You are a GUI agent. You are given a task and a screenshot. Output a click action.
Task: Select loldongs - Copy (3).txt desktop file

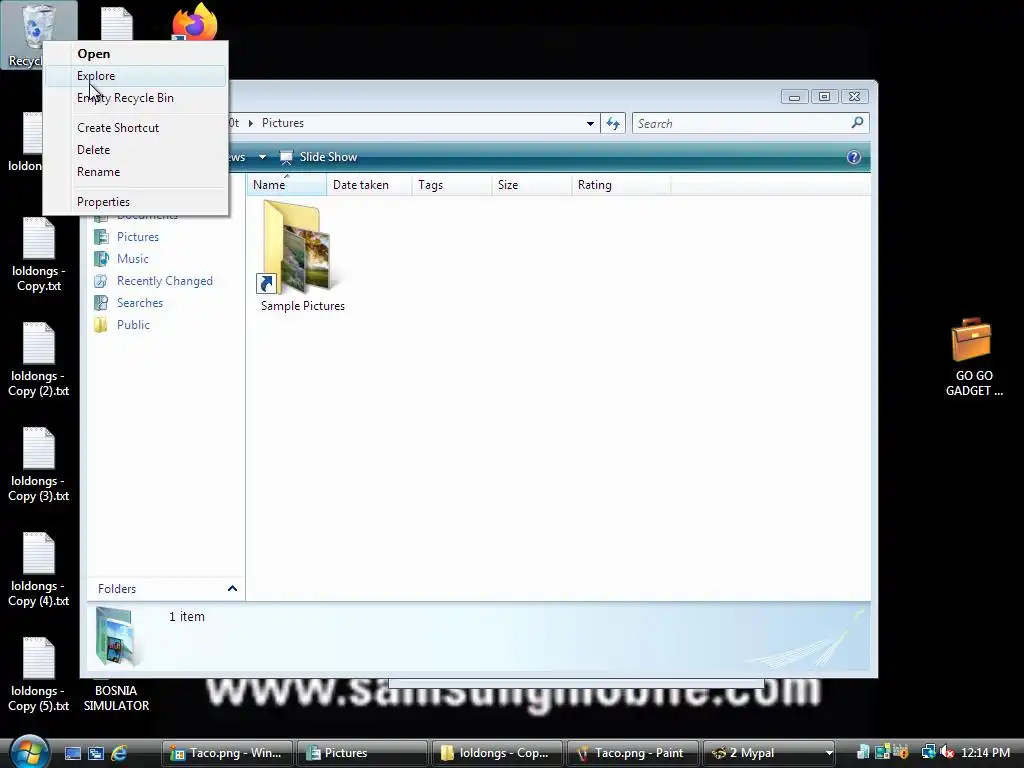39,465
